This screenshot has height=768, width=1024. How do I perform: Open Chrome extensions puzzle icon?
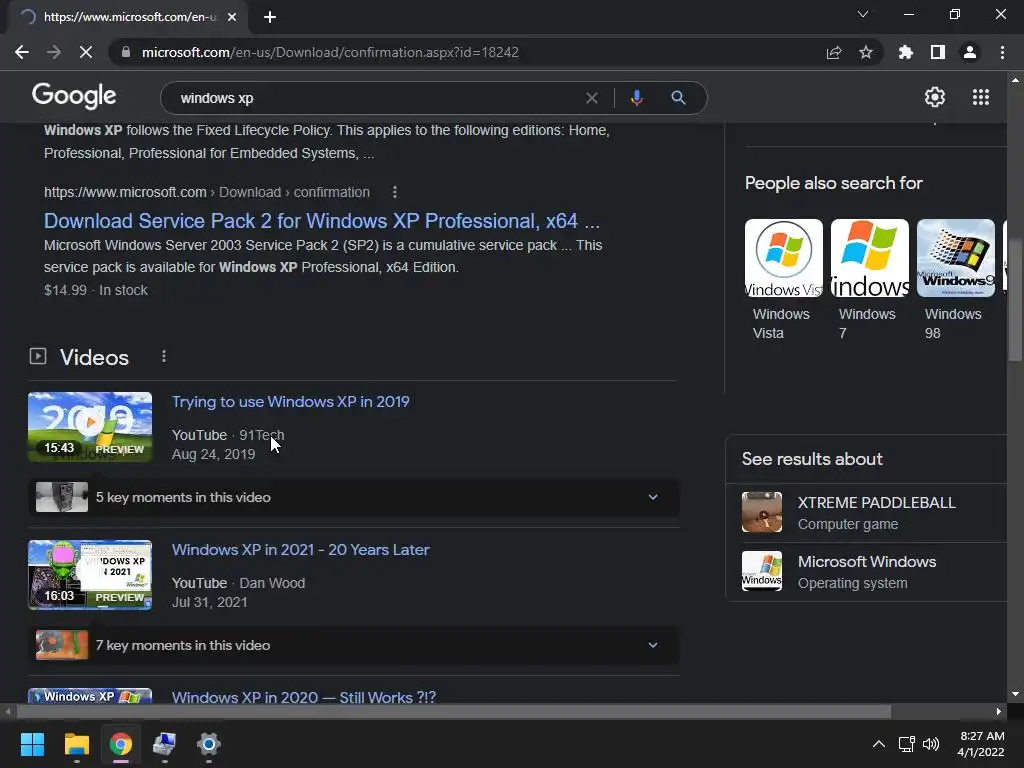pos(906,52)
